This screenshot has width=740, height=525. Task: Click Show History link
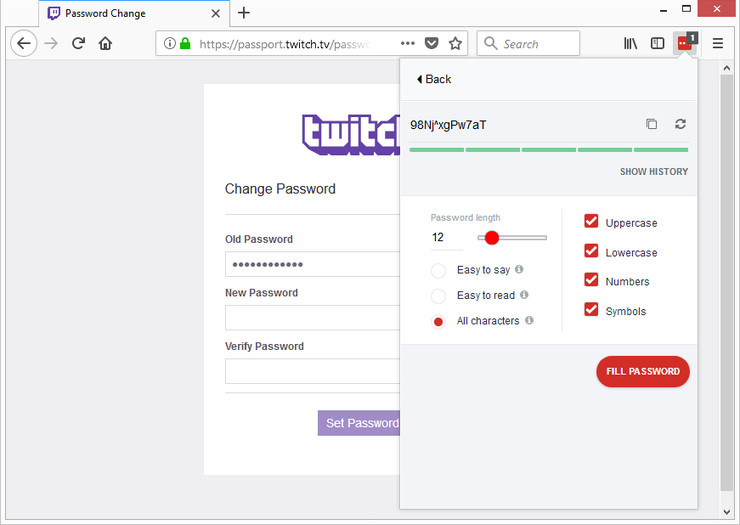654,172
